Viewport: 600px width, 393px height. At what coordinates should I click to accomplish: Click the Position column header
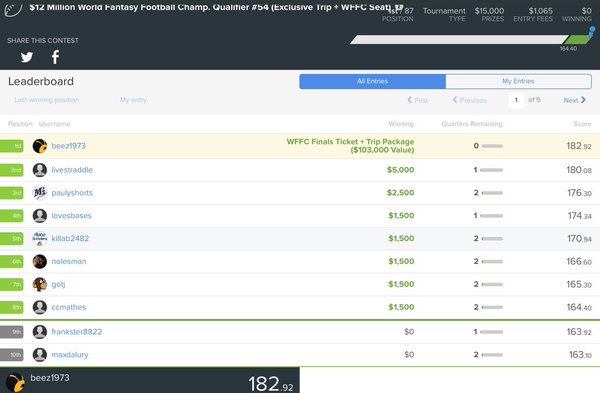20,124
